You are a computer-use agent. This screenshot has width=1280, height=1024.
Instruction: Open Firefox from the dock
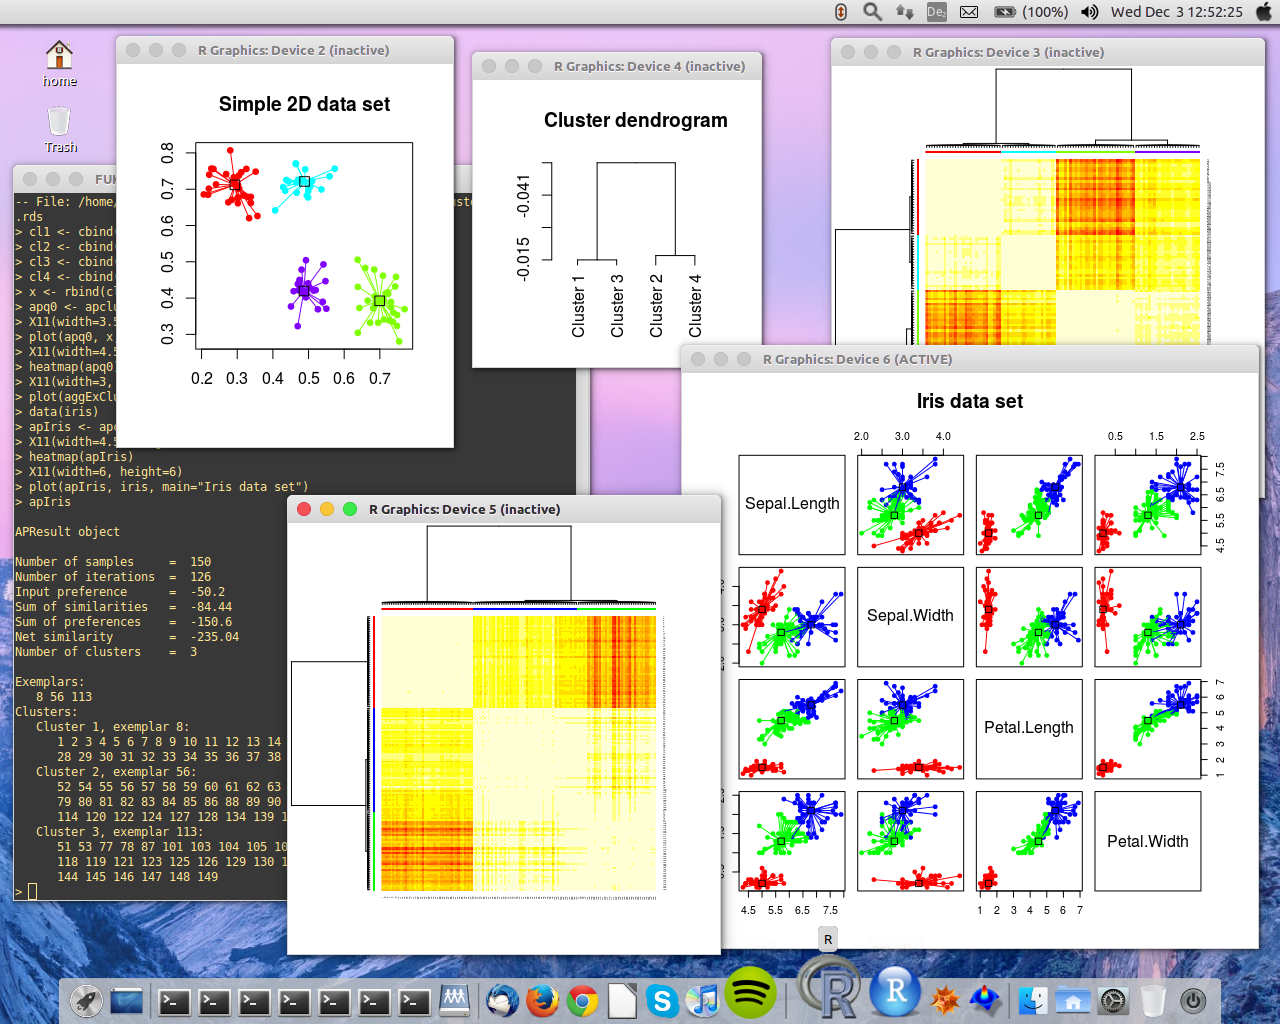click(542, 1000)
